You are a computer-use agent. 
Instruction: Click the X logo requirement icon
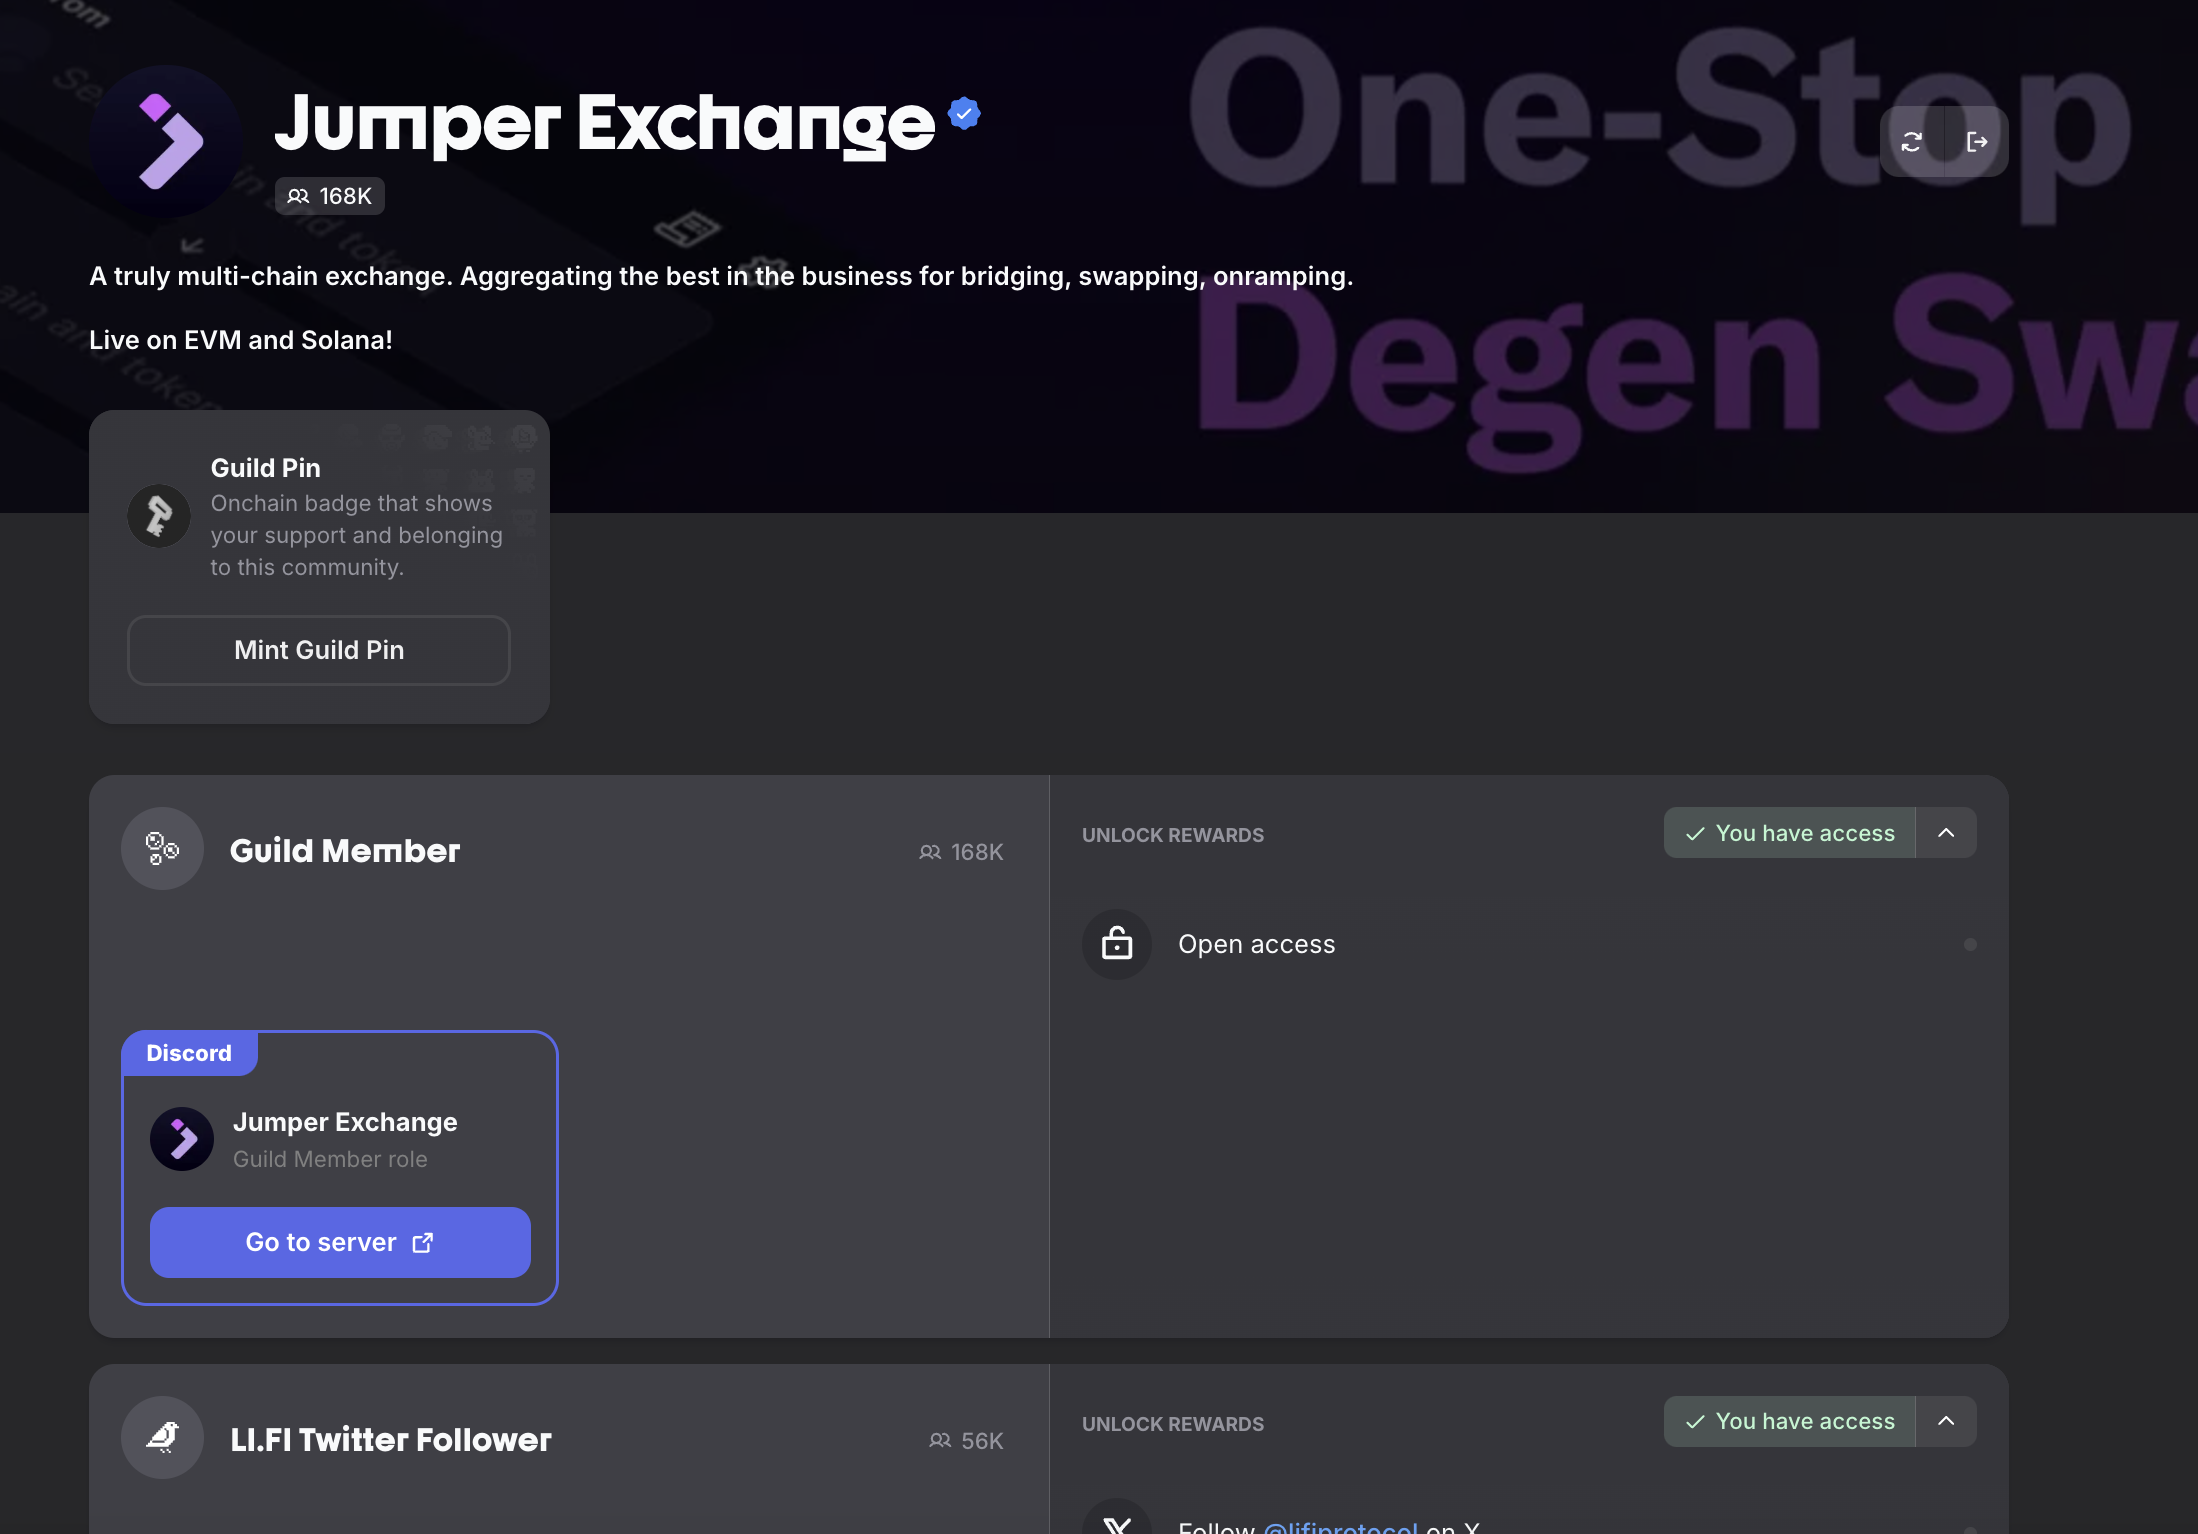1117,1524
